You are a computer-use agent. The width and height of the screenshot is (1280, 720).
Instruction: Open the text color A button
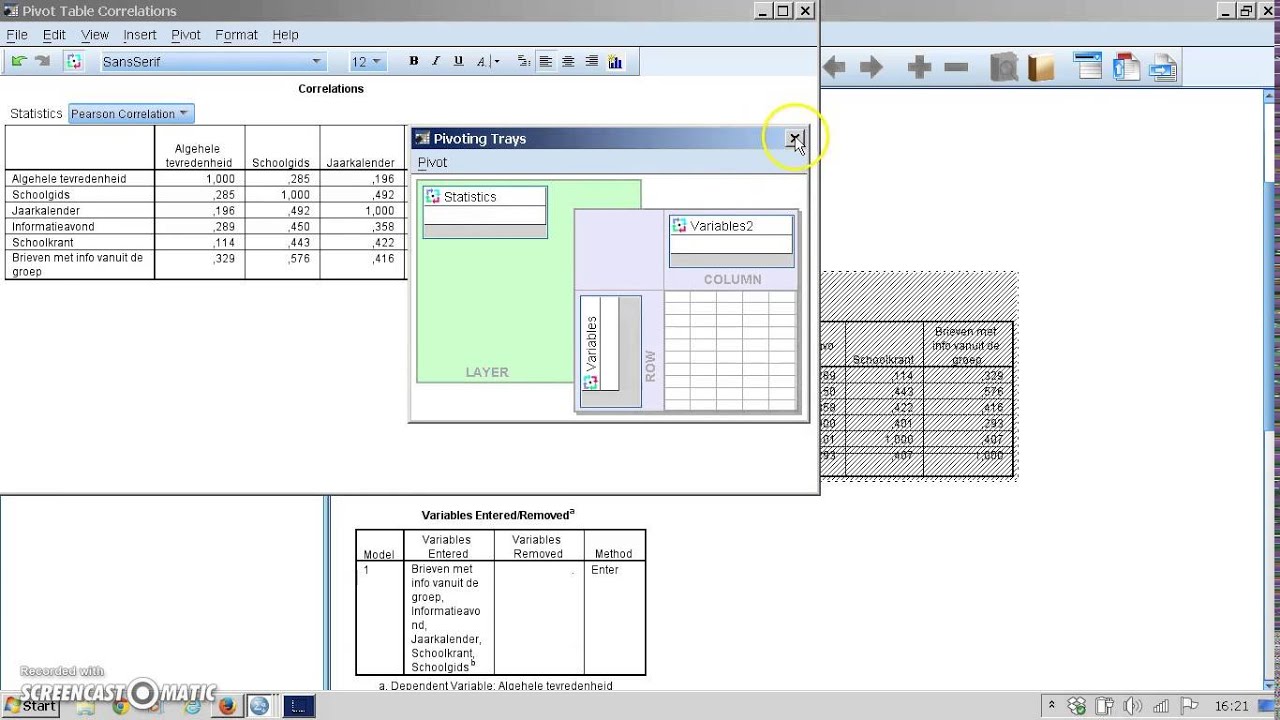pos(482,61)
